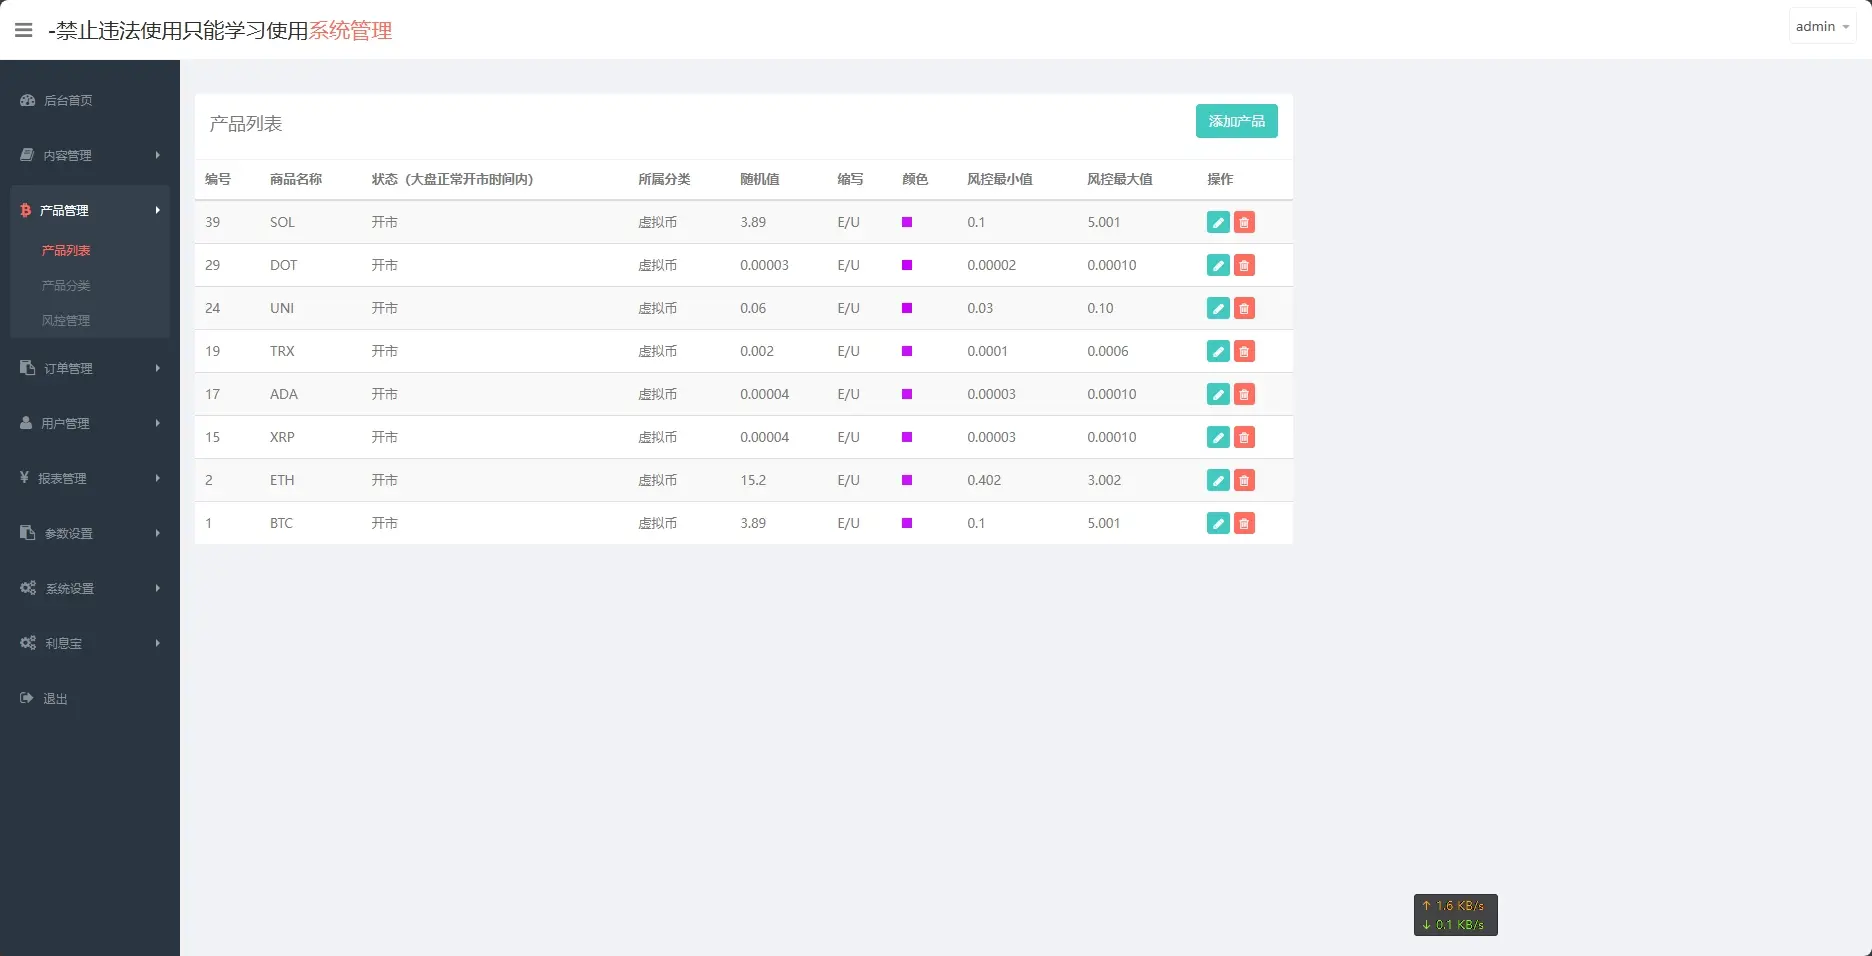The image size is (1872, 956).
Task: Click 退出 to log out
Action: click(55, 698)
